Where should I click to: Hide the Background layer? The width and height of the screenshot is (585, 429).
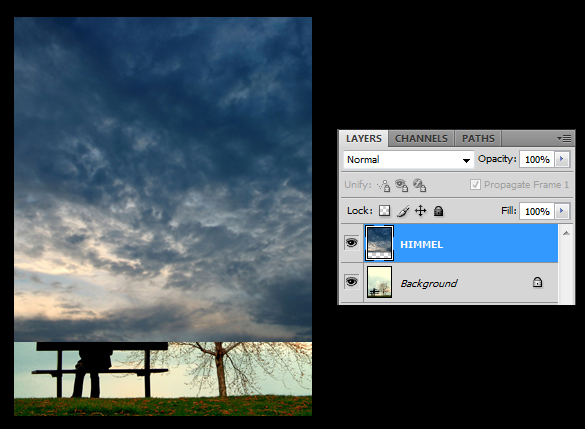pyautogui.click(x=351, y=282)
